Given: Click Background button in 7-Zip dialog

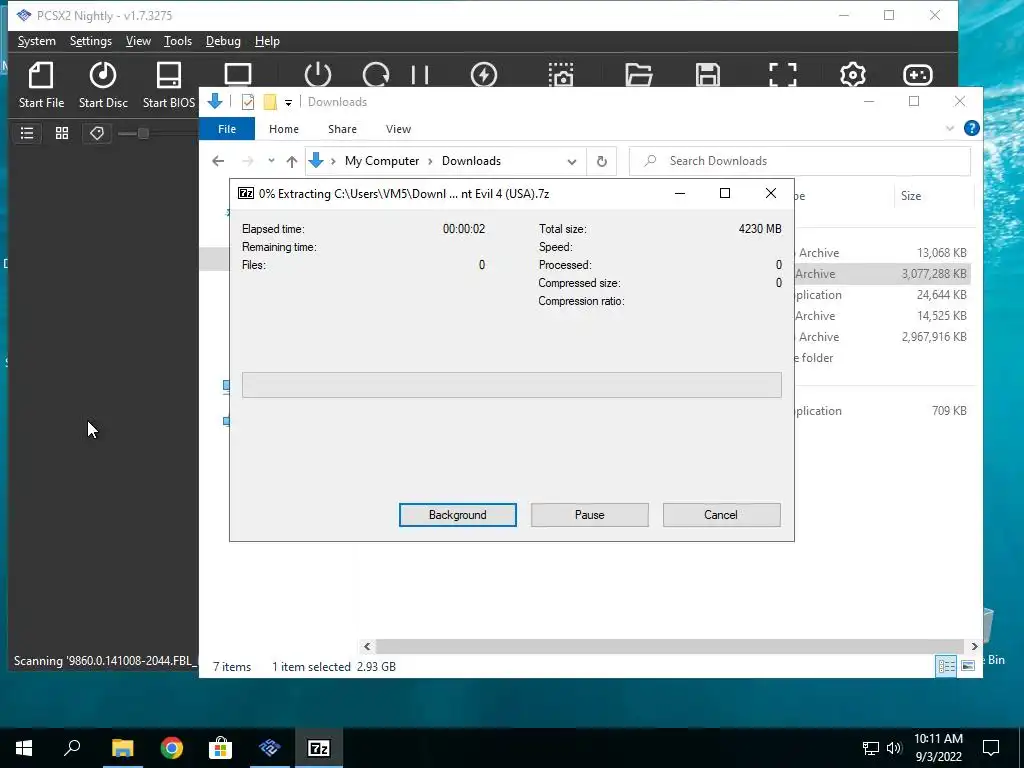Looking at the screenshot, I should pos(458,515).
